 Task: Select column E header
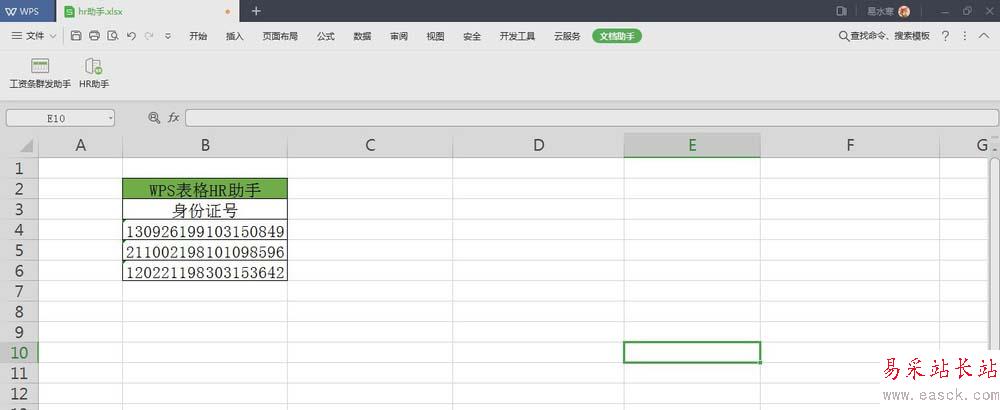[x=691, y=145]
